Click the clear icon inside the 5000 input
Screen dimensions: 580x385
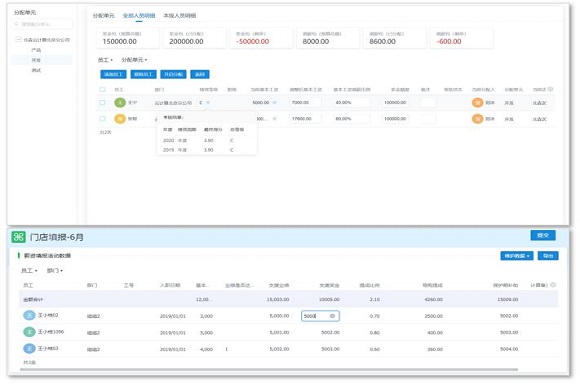pos(332,316)
